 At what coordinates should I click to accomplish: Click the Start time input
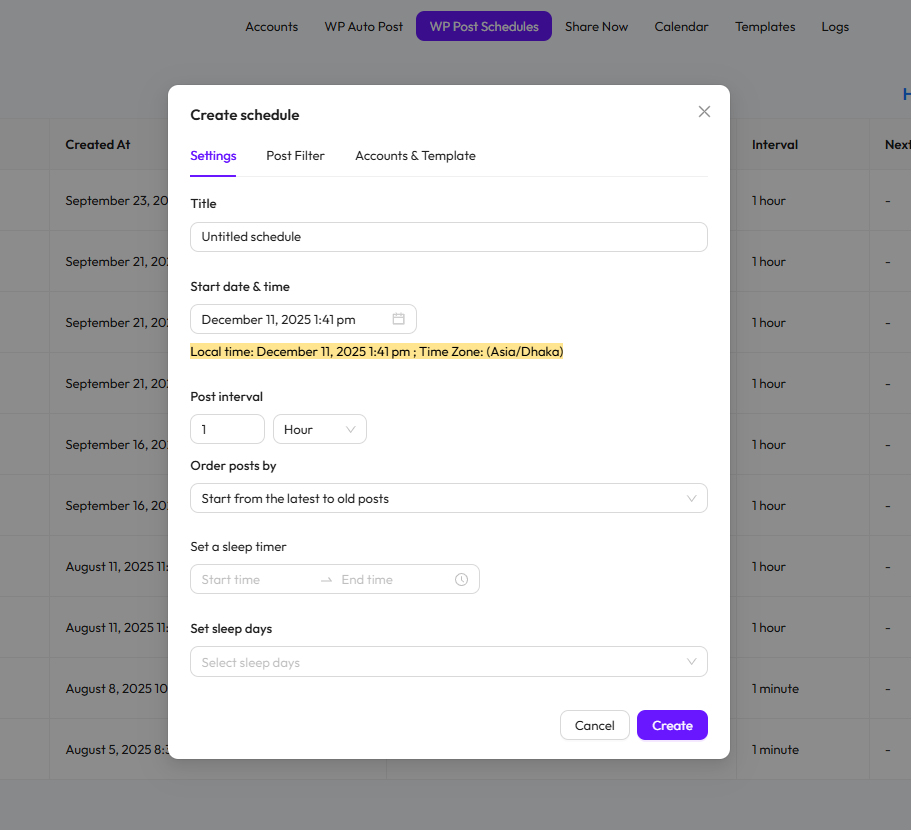pyautogui.click(x=253, y=580)
